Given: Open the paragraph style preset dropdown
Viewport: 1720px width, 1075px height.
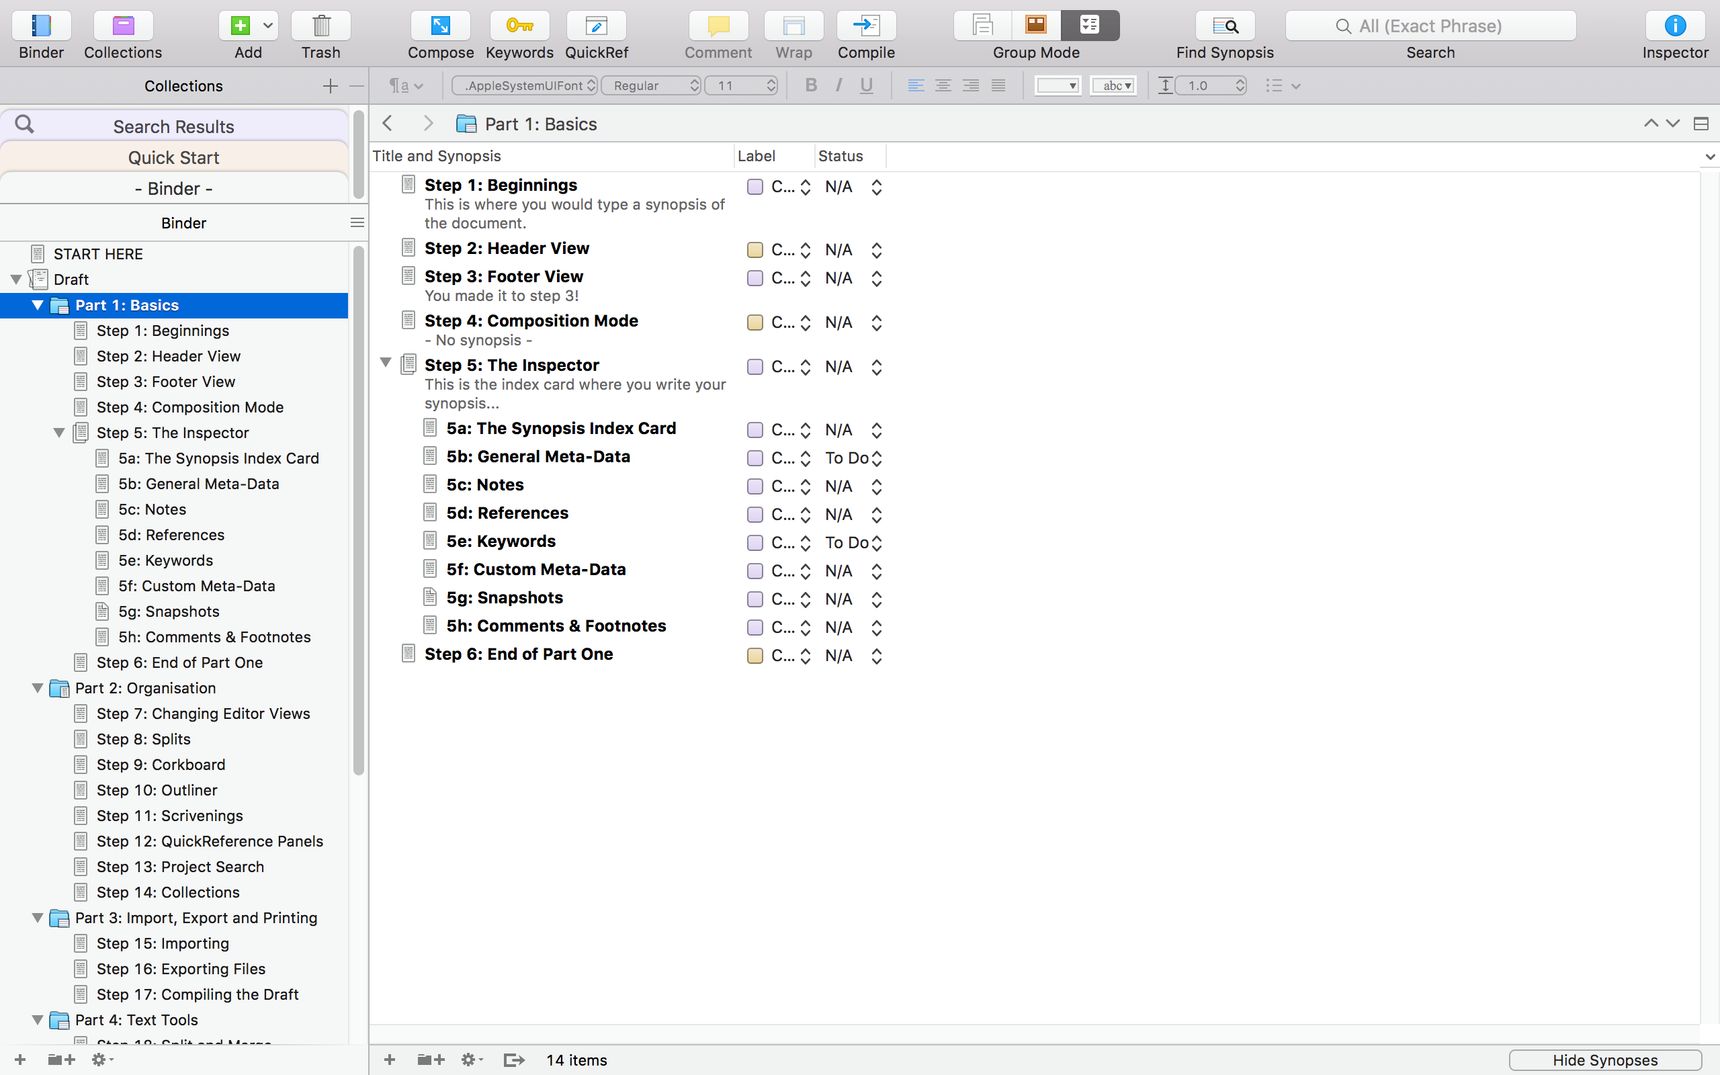Looking at the screenshot, I should point(406,85).
